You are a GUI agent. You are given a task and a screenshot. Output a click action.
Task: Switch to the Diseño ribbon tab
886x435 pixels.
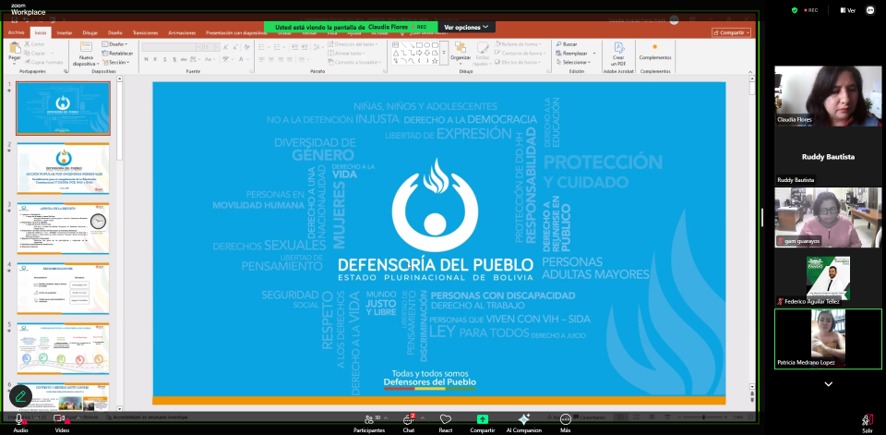pos(115,33)
